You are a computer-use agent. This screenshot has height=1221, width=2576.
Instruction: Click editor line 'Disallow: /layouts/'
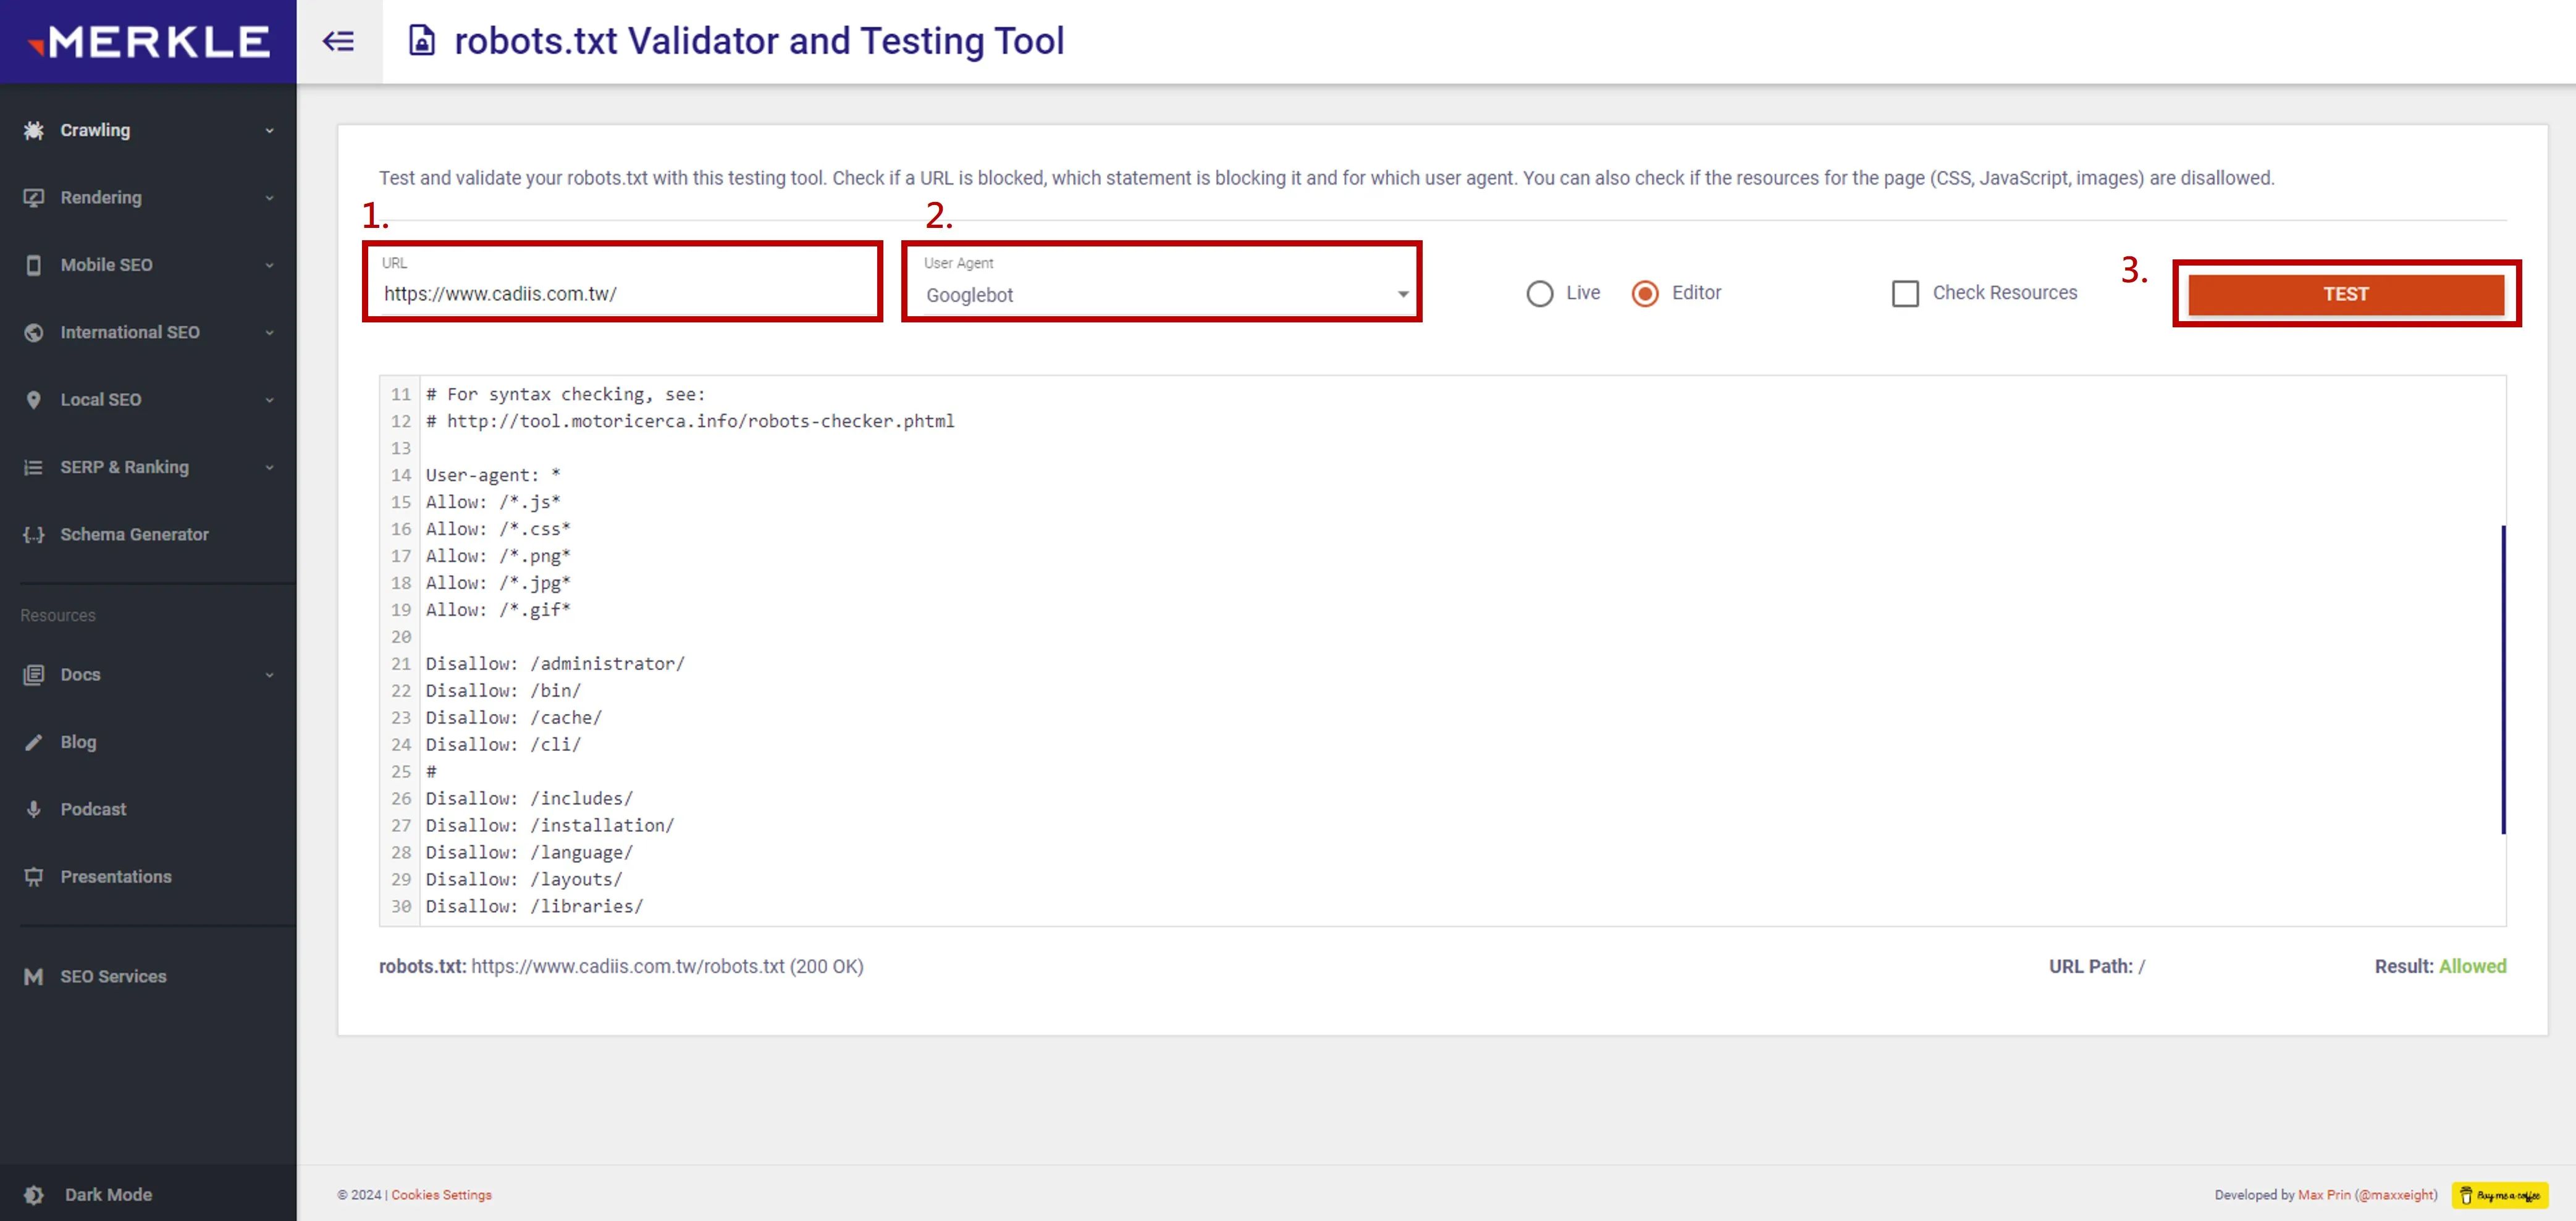click(x=524, y=879)
